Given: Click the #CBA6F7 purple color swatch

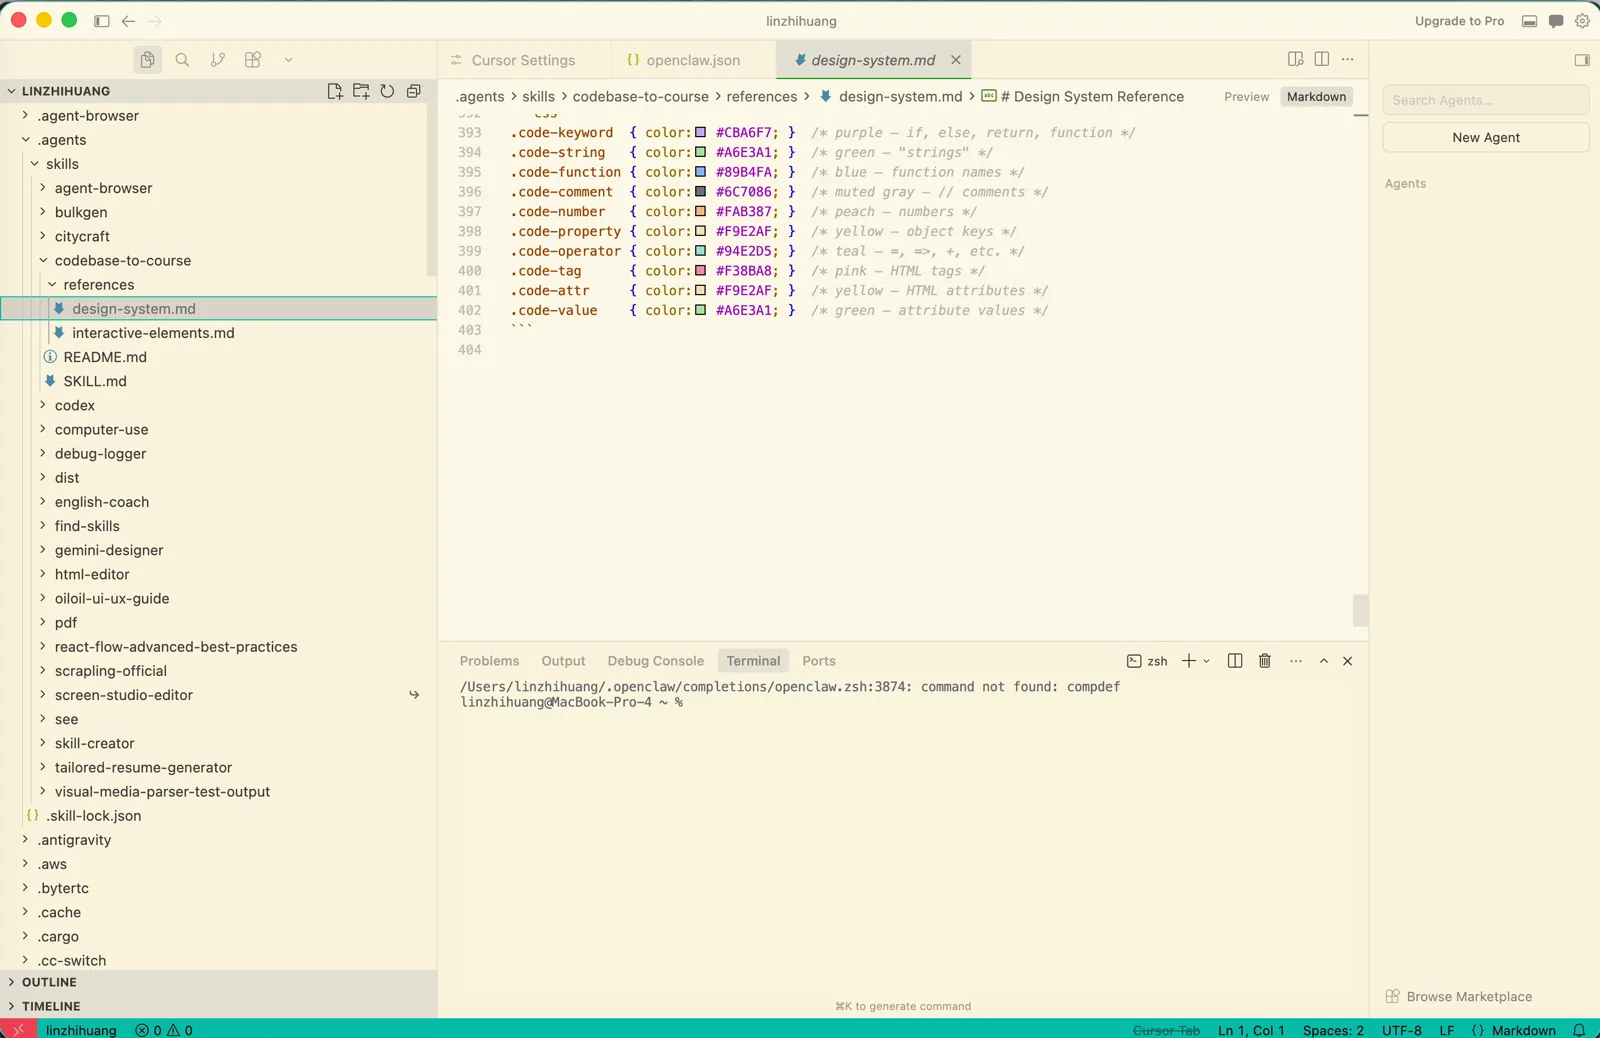Looking at the screenshot, I should point(701,132).
